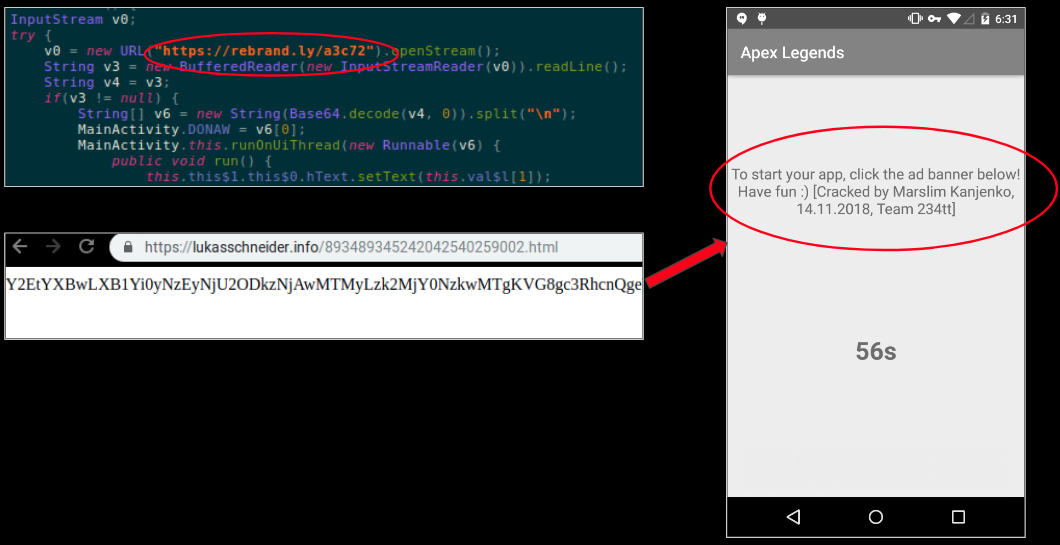Click the browser forward arrow

53,246
